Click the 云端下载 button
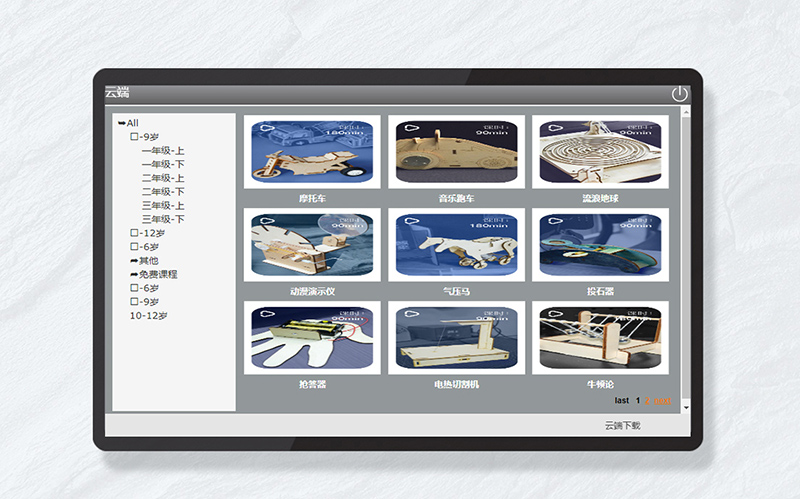 click(622, 426)
